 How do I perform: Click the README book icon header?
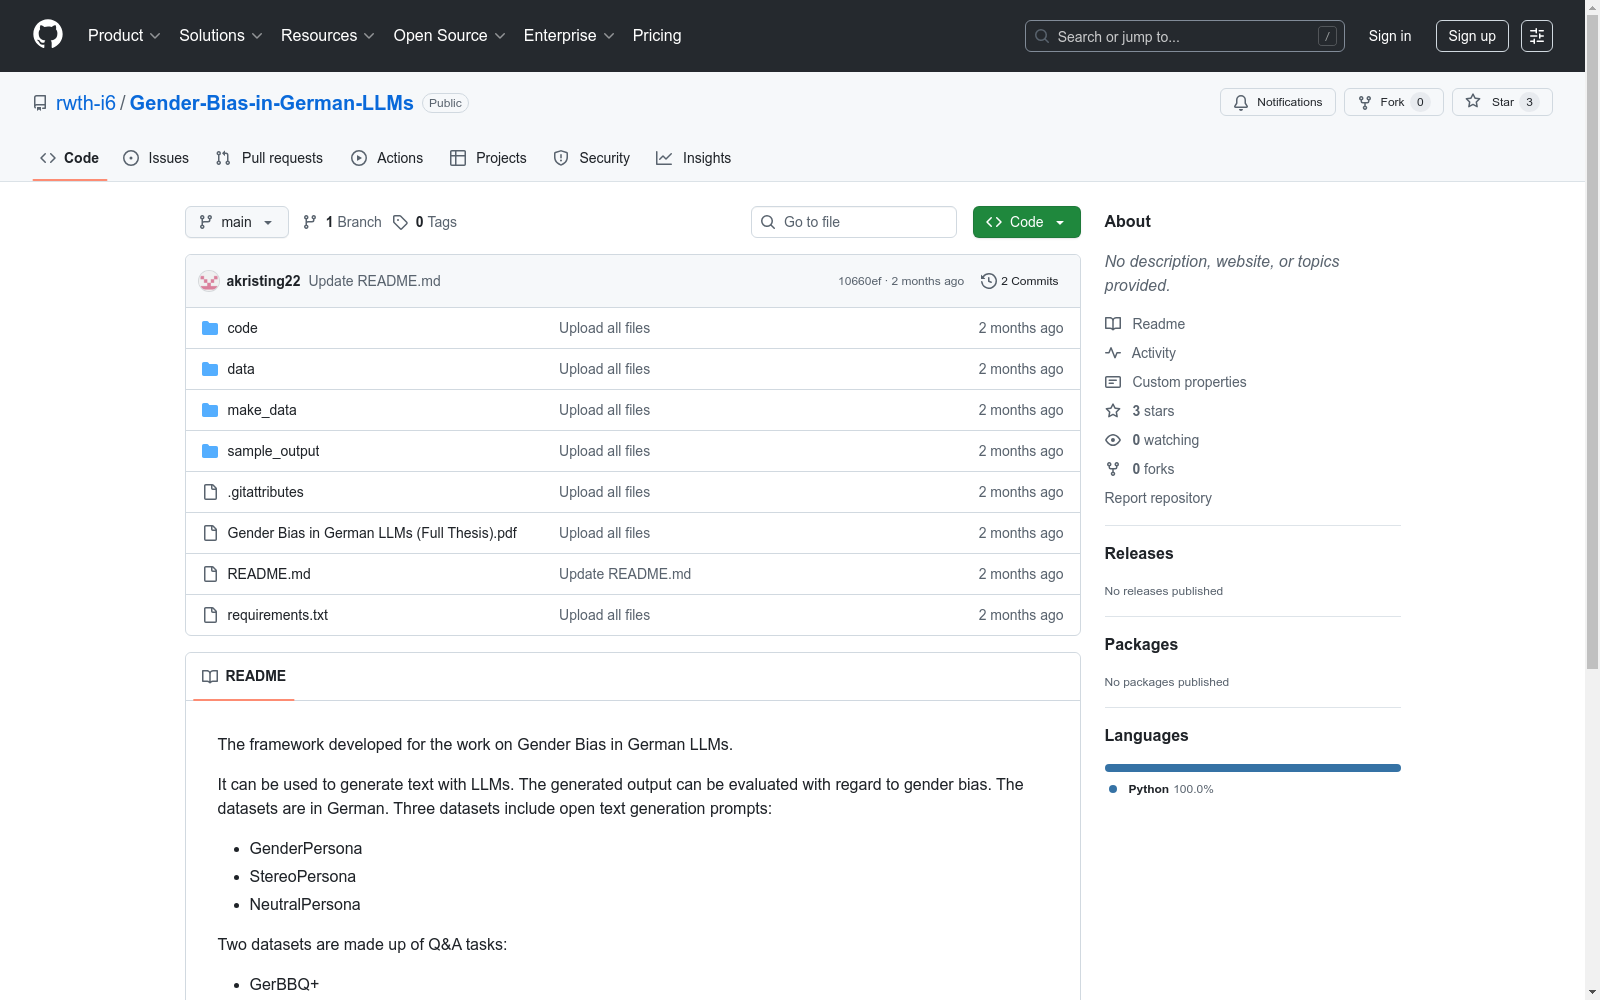click(x=210, y=676)
